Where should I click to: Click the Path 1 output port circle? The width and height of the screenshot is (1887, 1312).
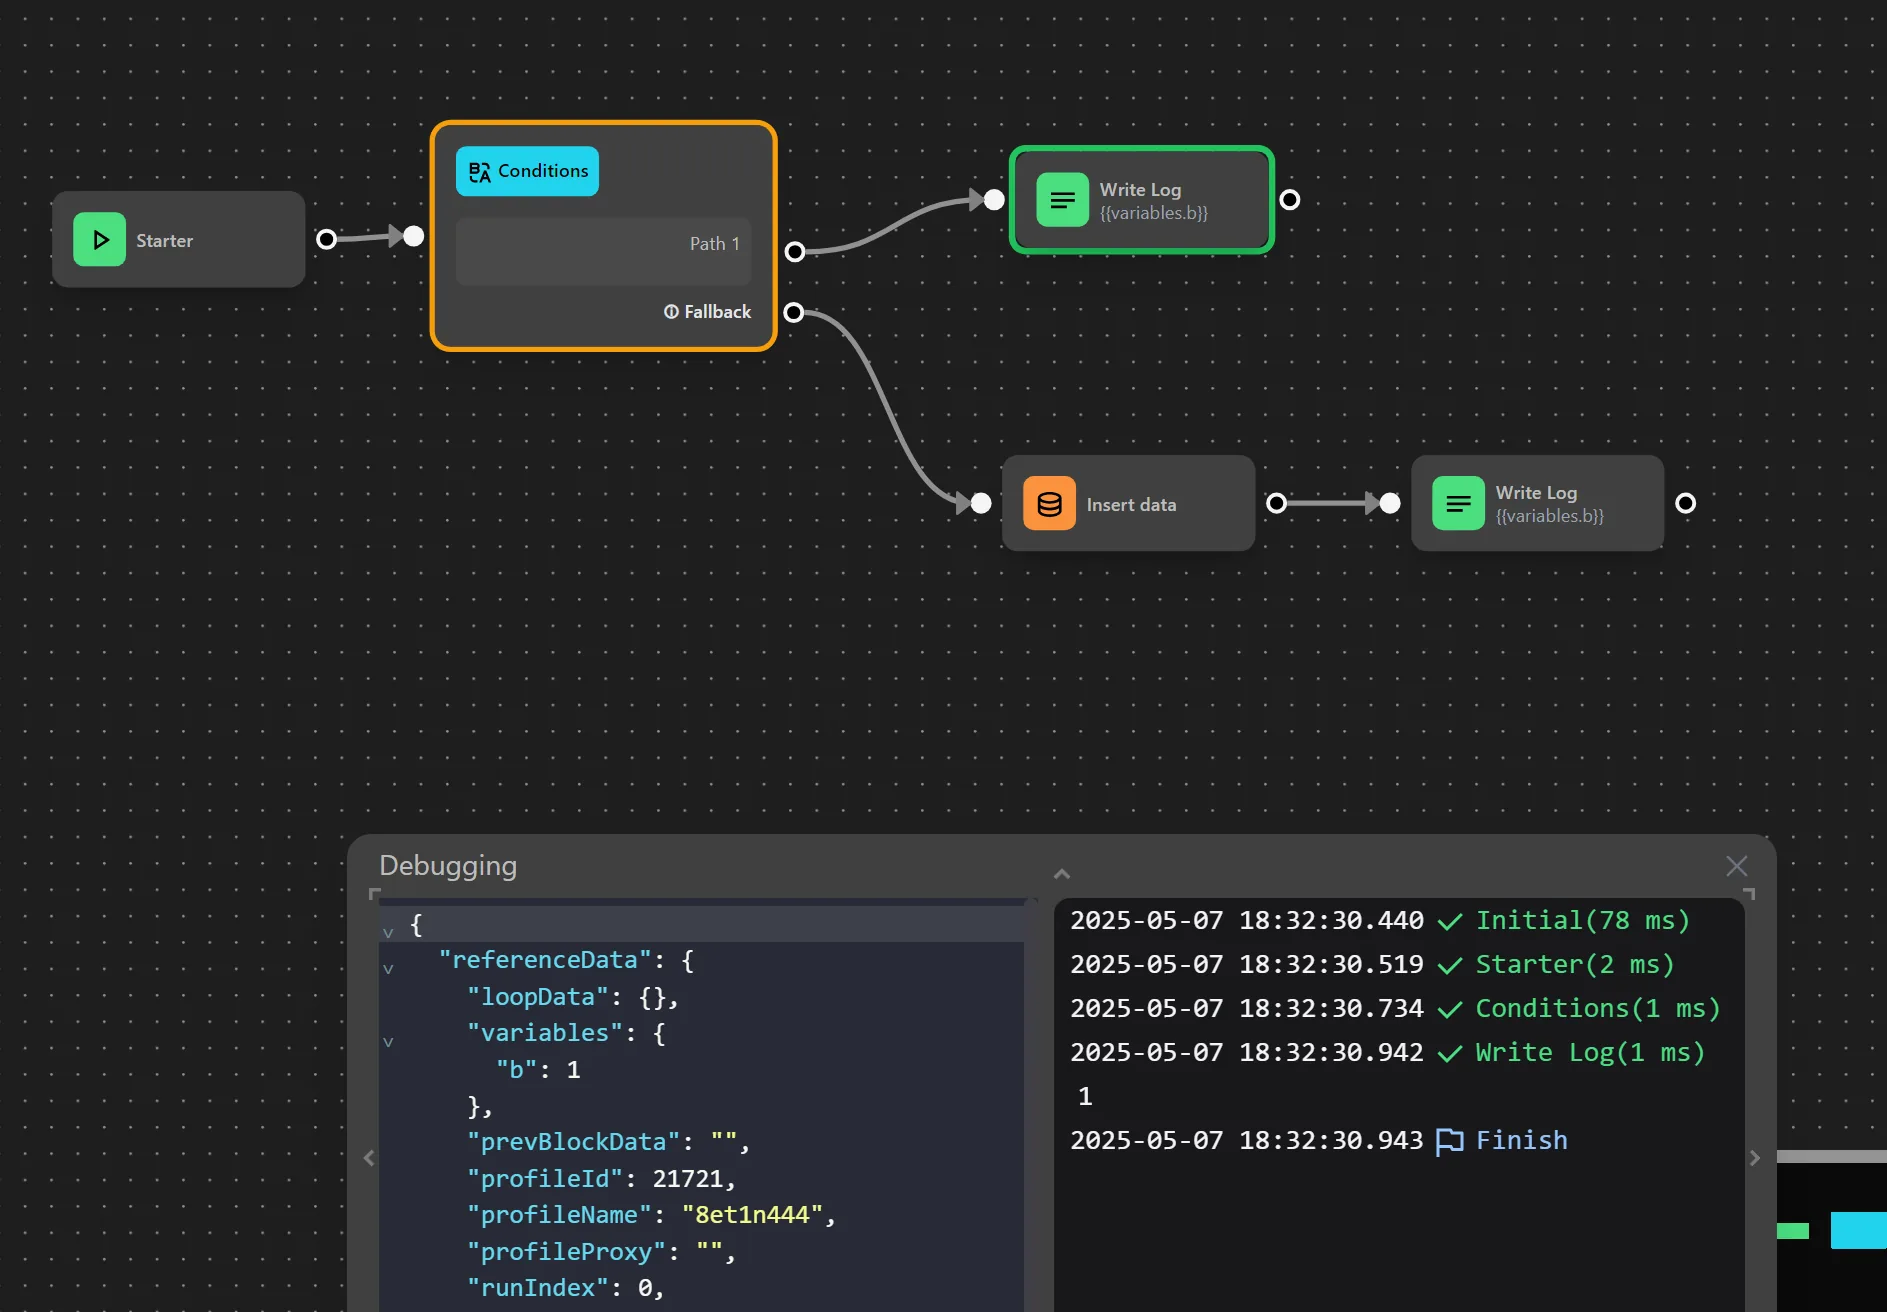coord(795,252)
